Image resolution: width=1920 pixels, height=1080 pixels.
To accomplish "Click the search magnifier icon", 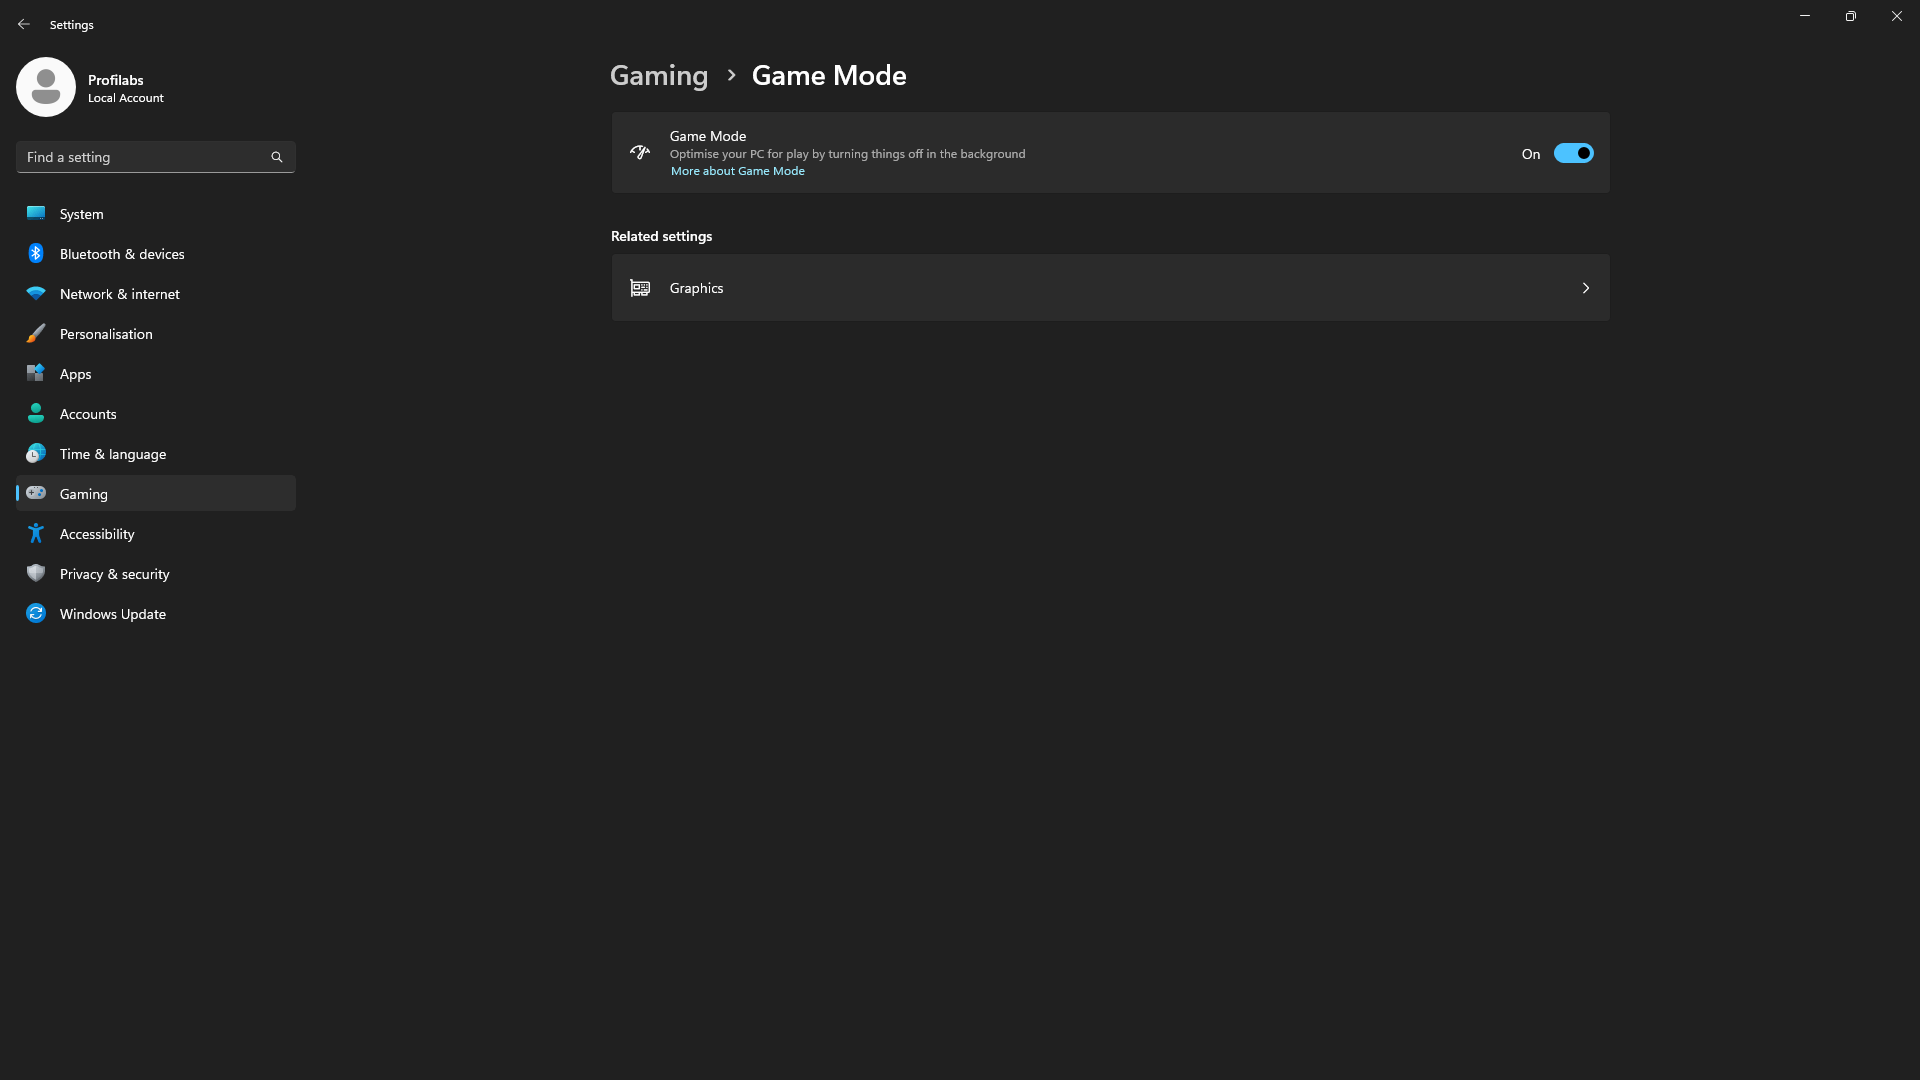I will 277,157.
